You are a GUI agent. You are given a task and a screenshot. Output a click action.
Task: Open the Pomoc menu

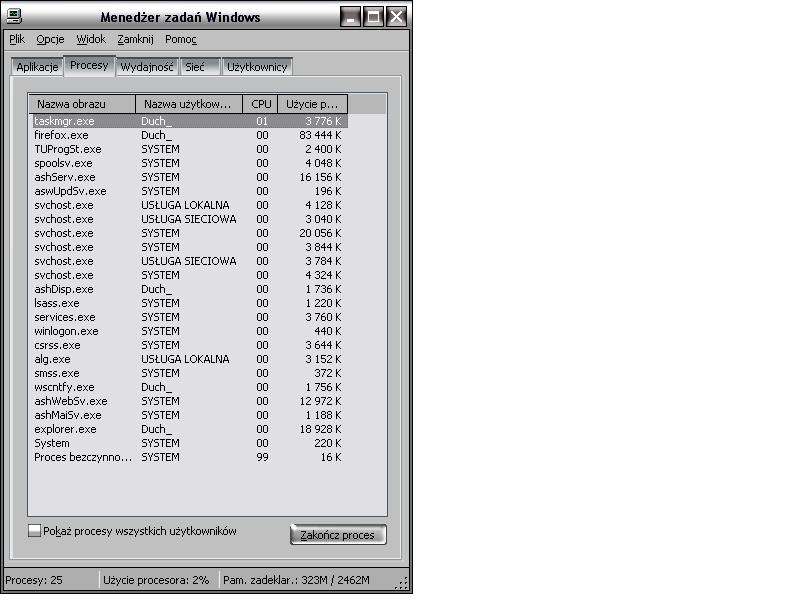click(183, 39)
